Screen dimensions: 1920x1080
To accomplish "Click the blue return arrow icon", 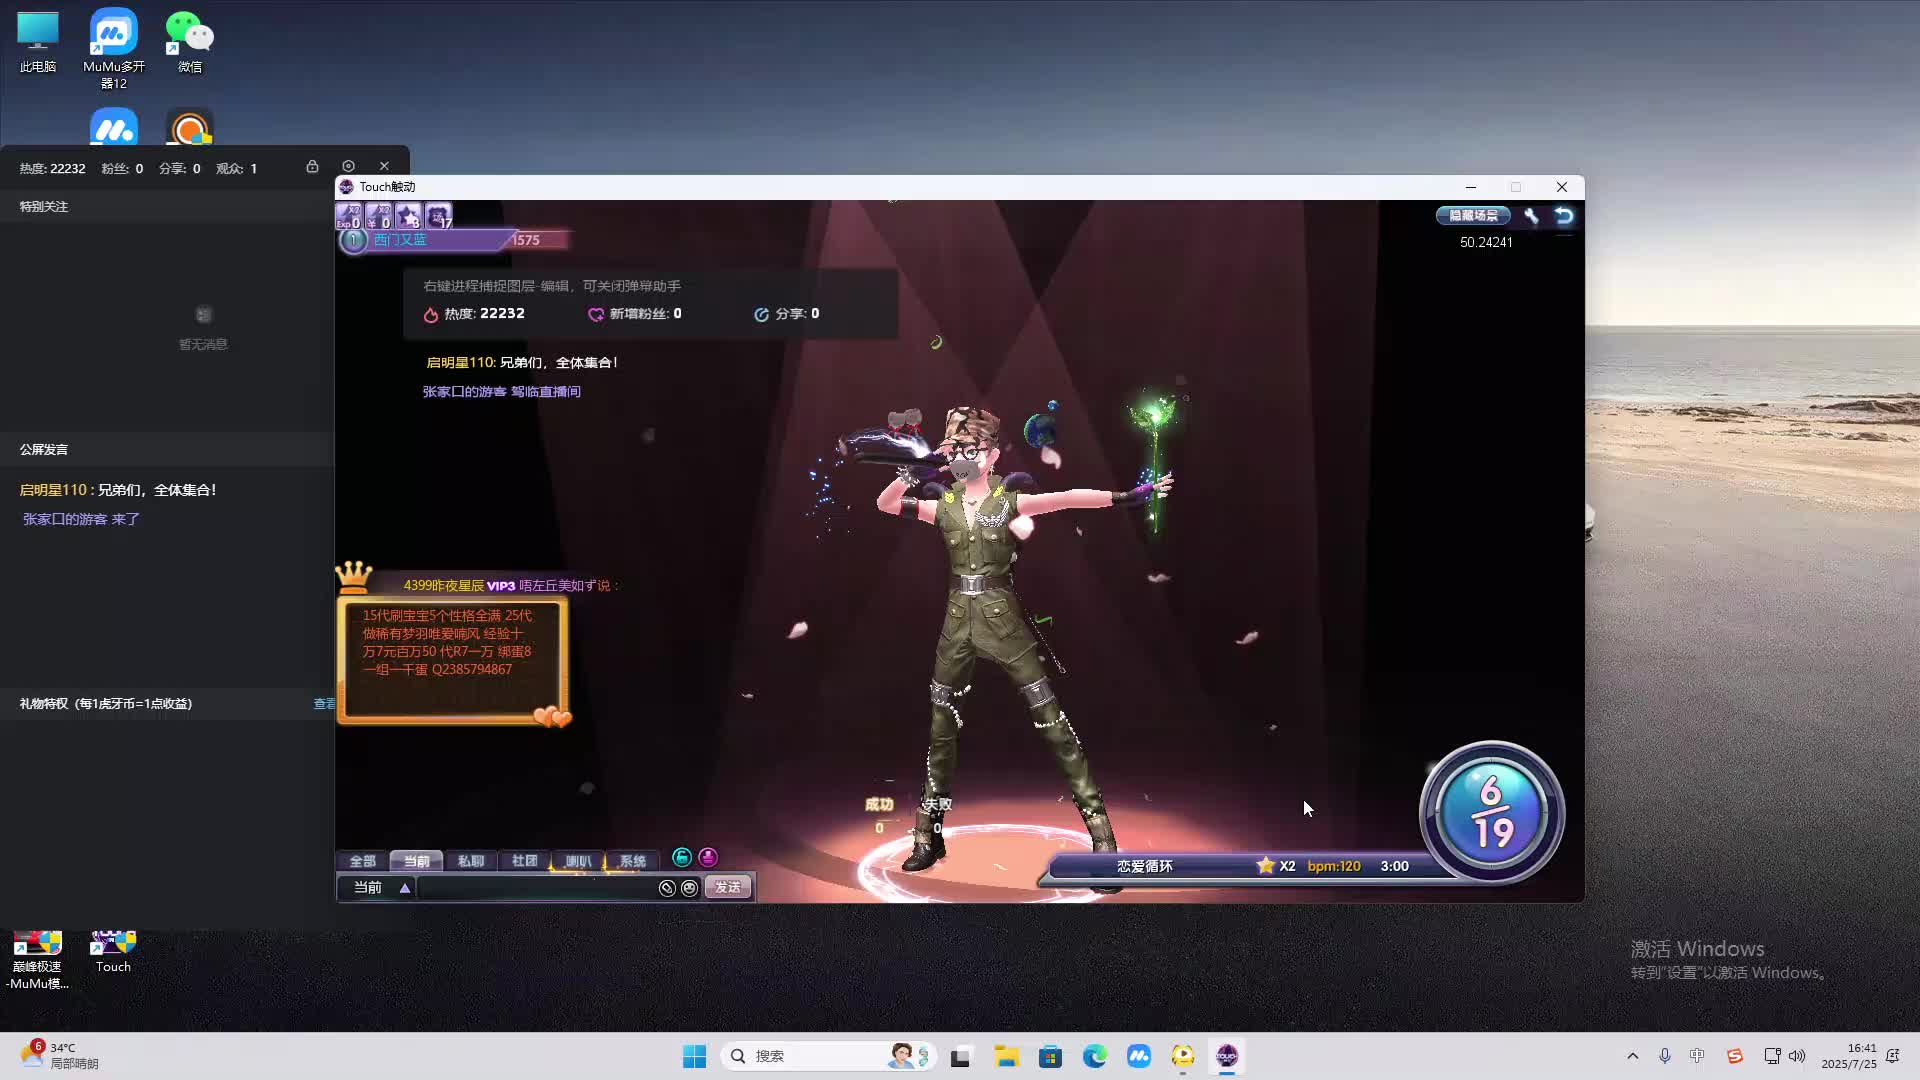I will (1564, 215).
